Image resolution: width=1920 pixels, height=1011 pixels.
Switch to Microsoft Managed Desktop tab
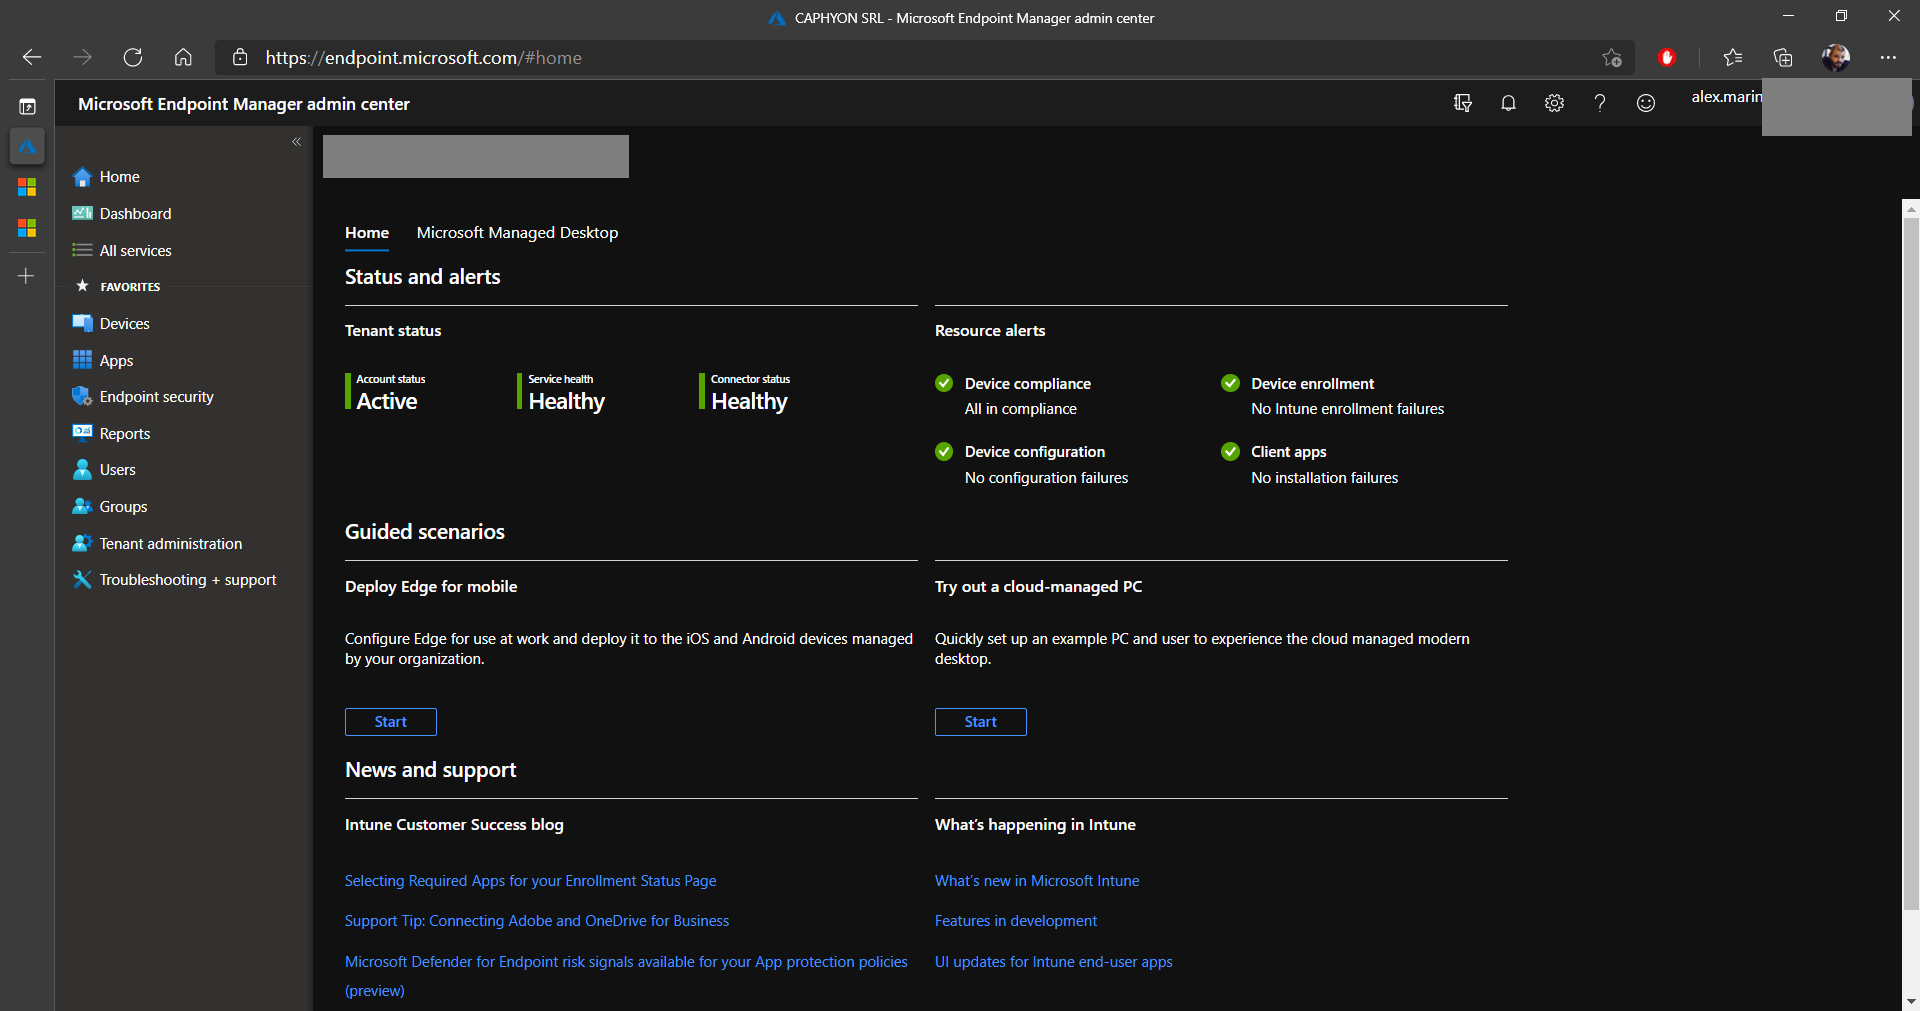pos(517,233)
